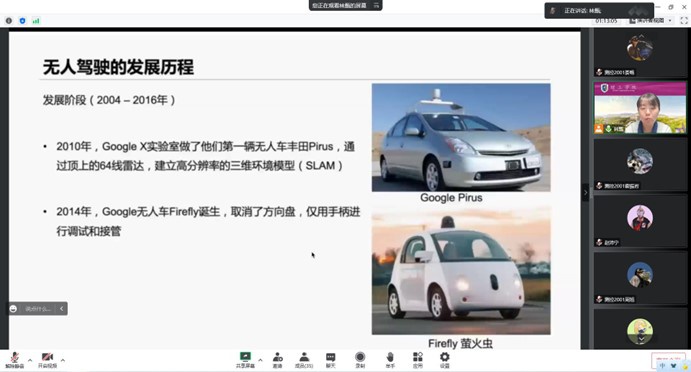Open the Invite participants icon
This screenshot has height=372, width=691.
[x=277, y=360]
